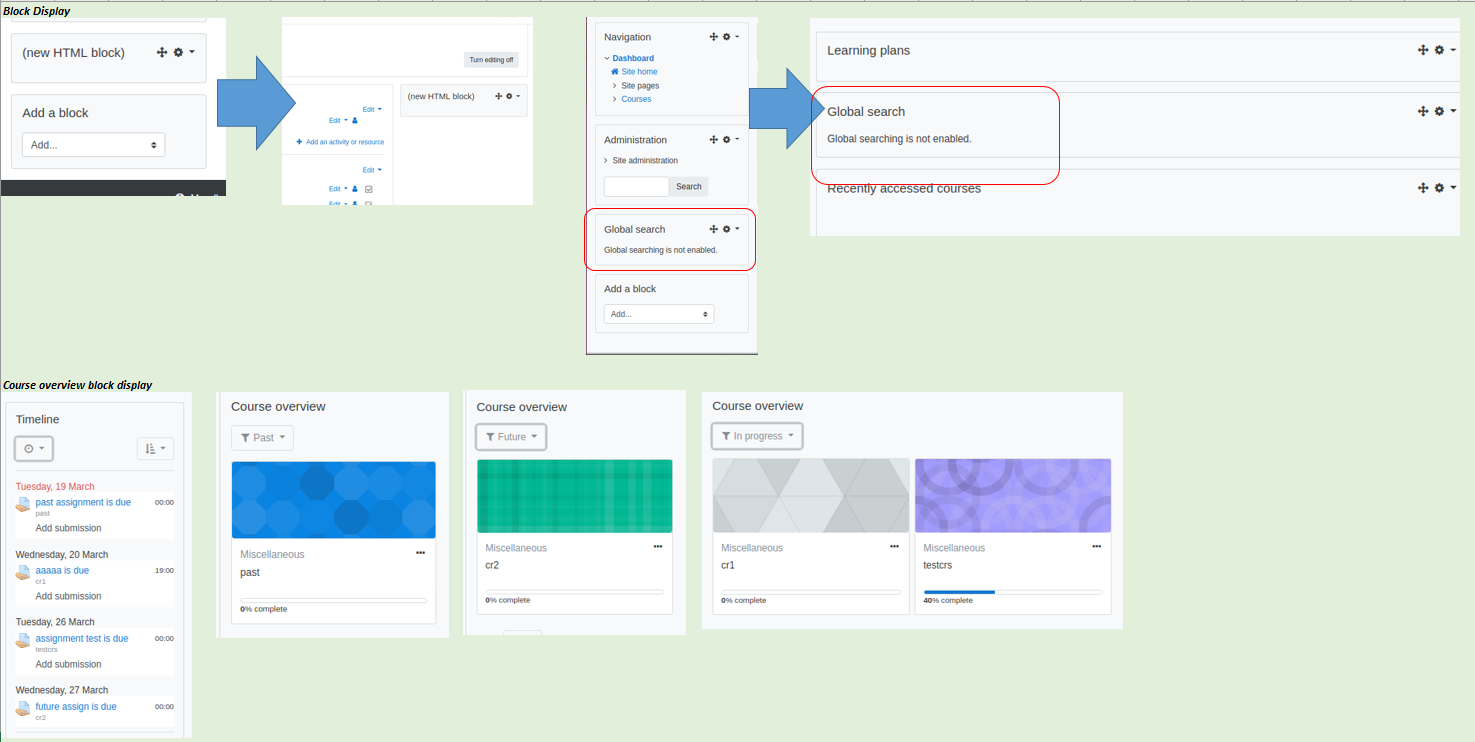Open the past assignment is due link
Screen dimensions: 1475x742
(x=83, y=502)
